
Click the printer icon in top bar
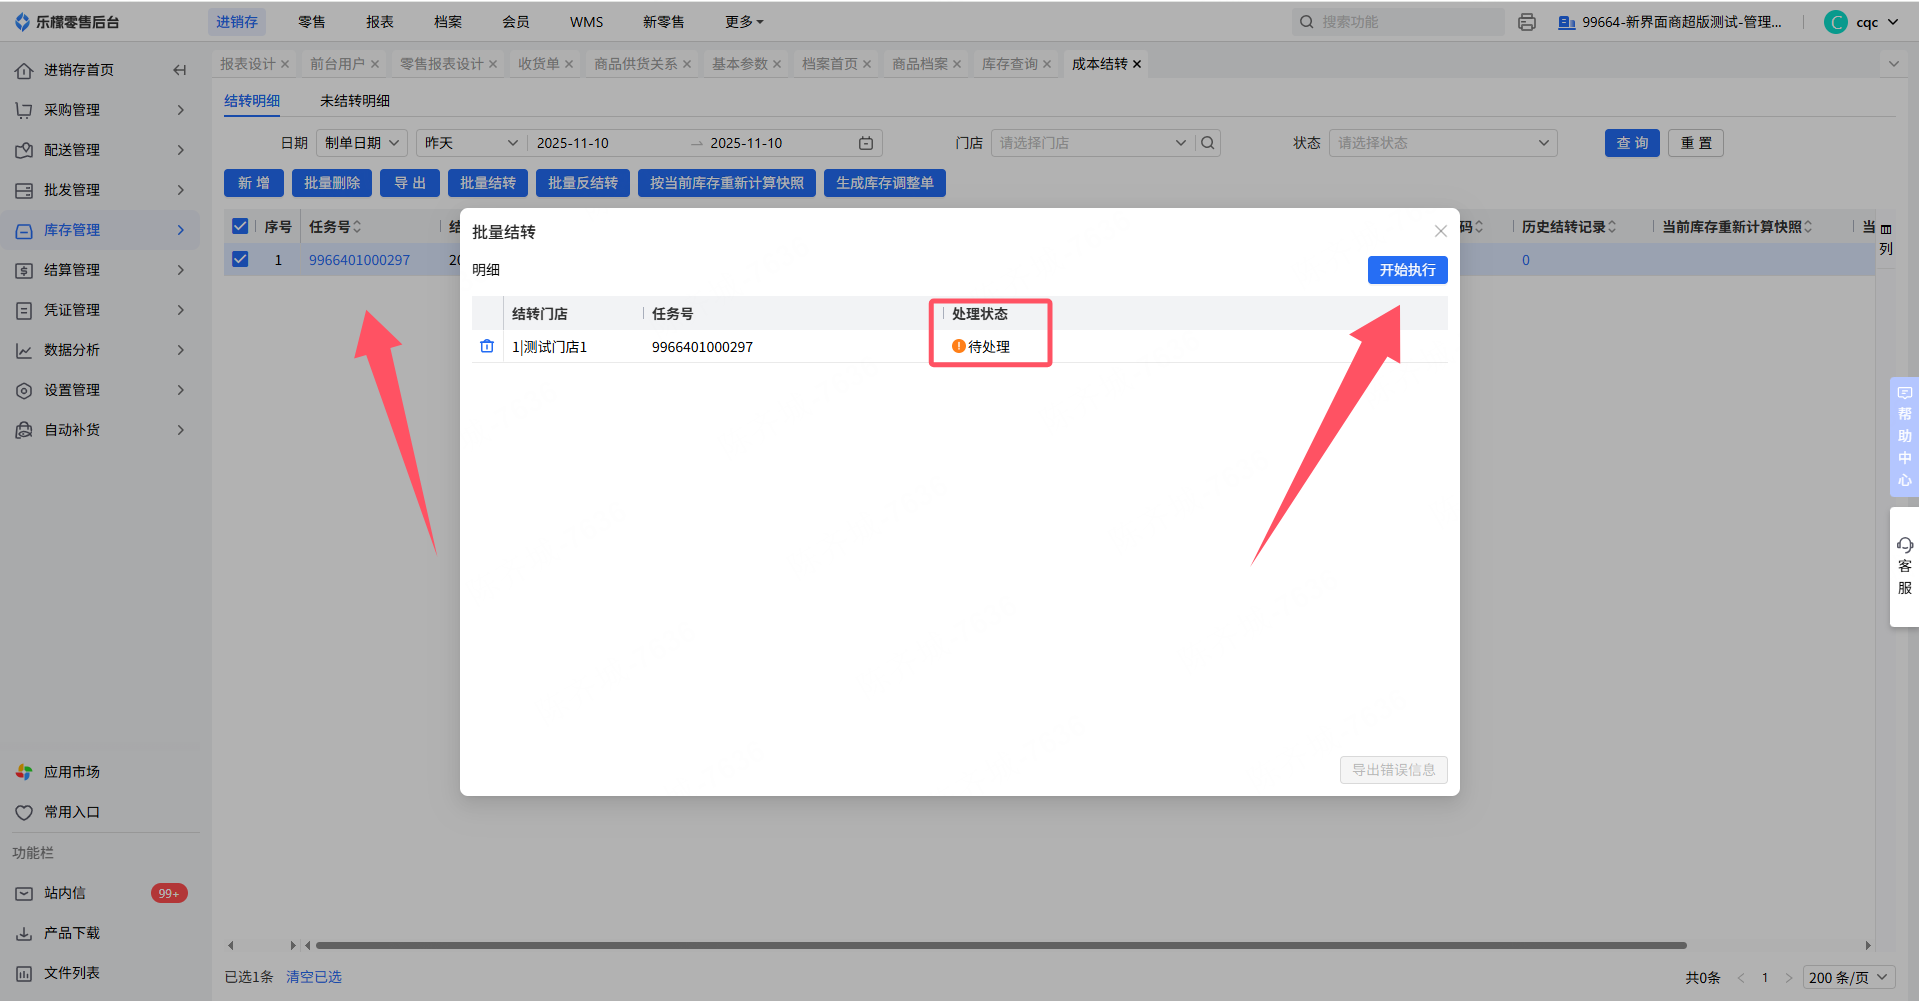coord(1526,22)
